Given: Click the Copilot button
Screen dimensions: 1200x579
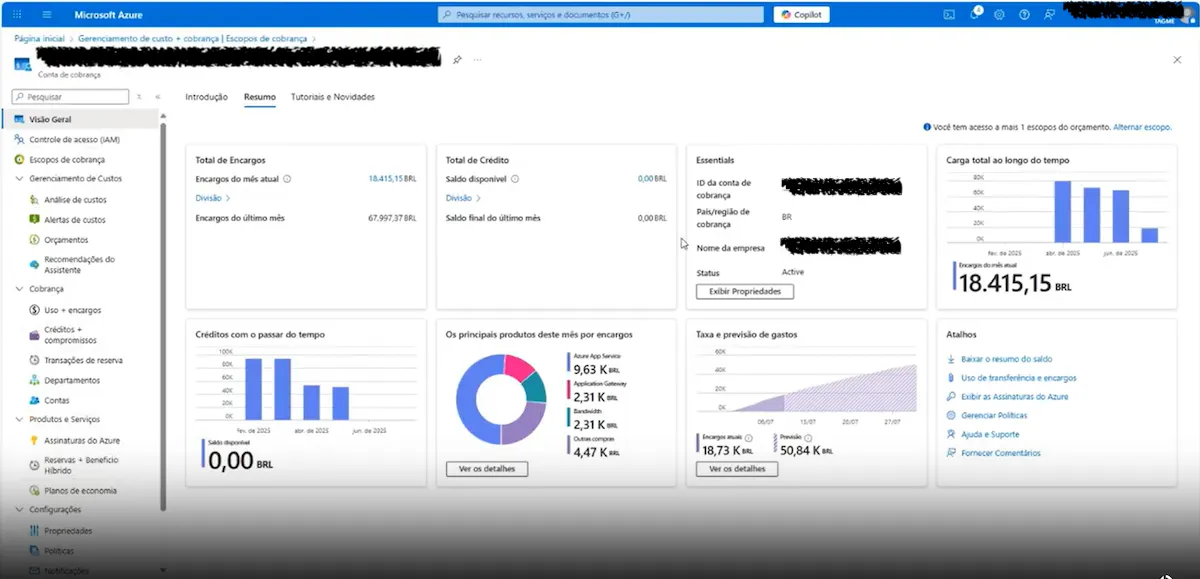Looking at the screenshot, I should coord(801,15).
